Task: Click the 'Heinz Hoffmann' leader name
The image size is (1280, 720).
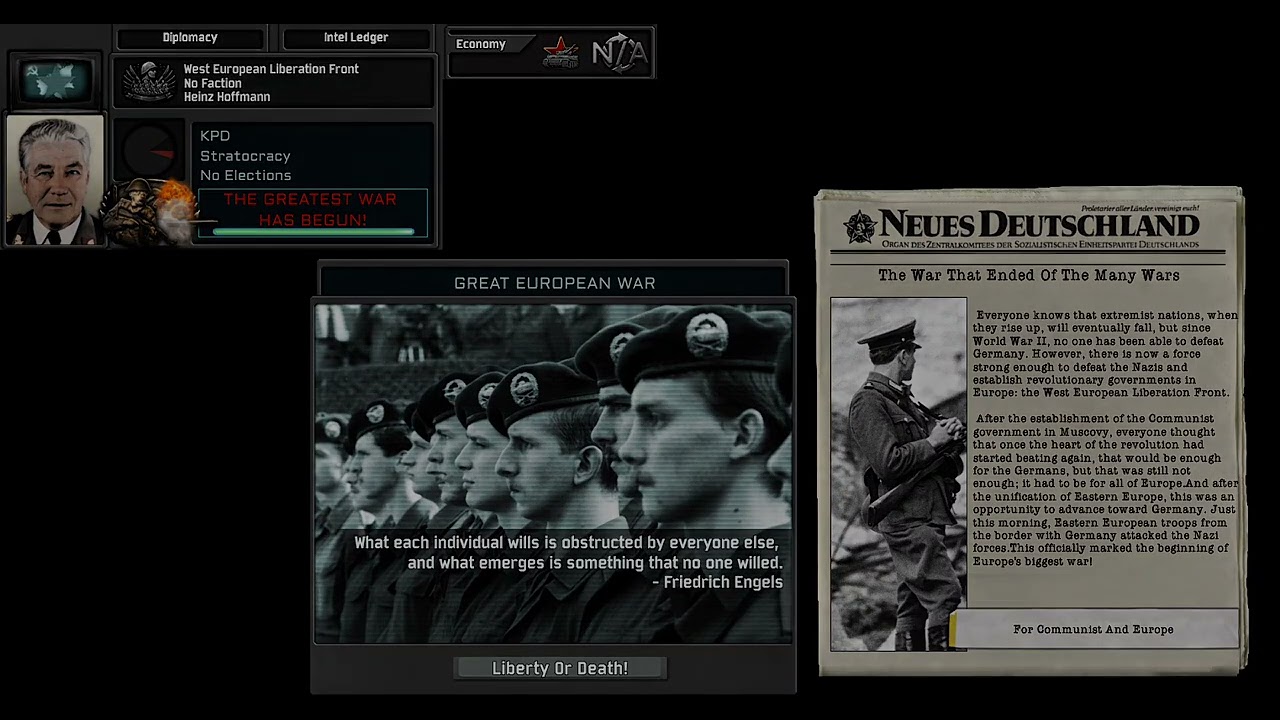Action: 227,97
